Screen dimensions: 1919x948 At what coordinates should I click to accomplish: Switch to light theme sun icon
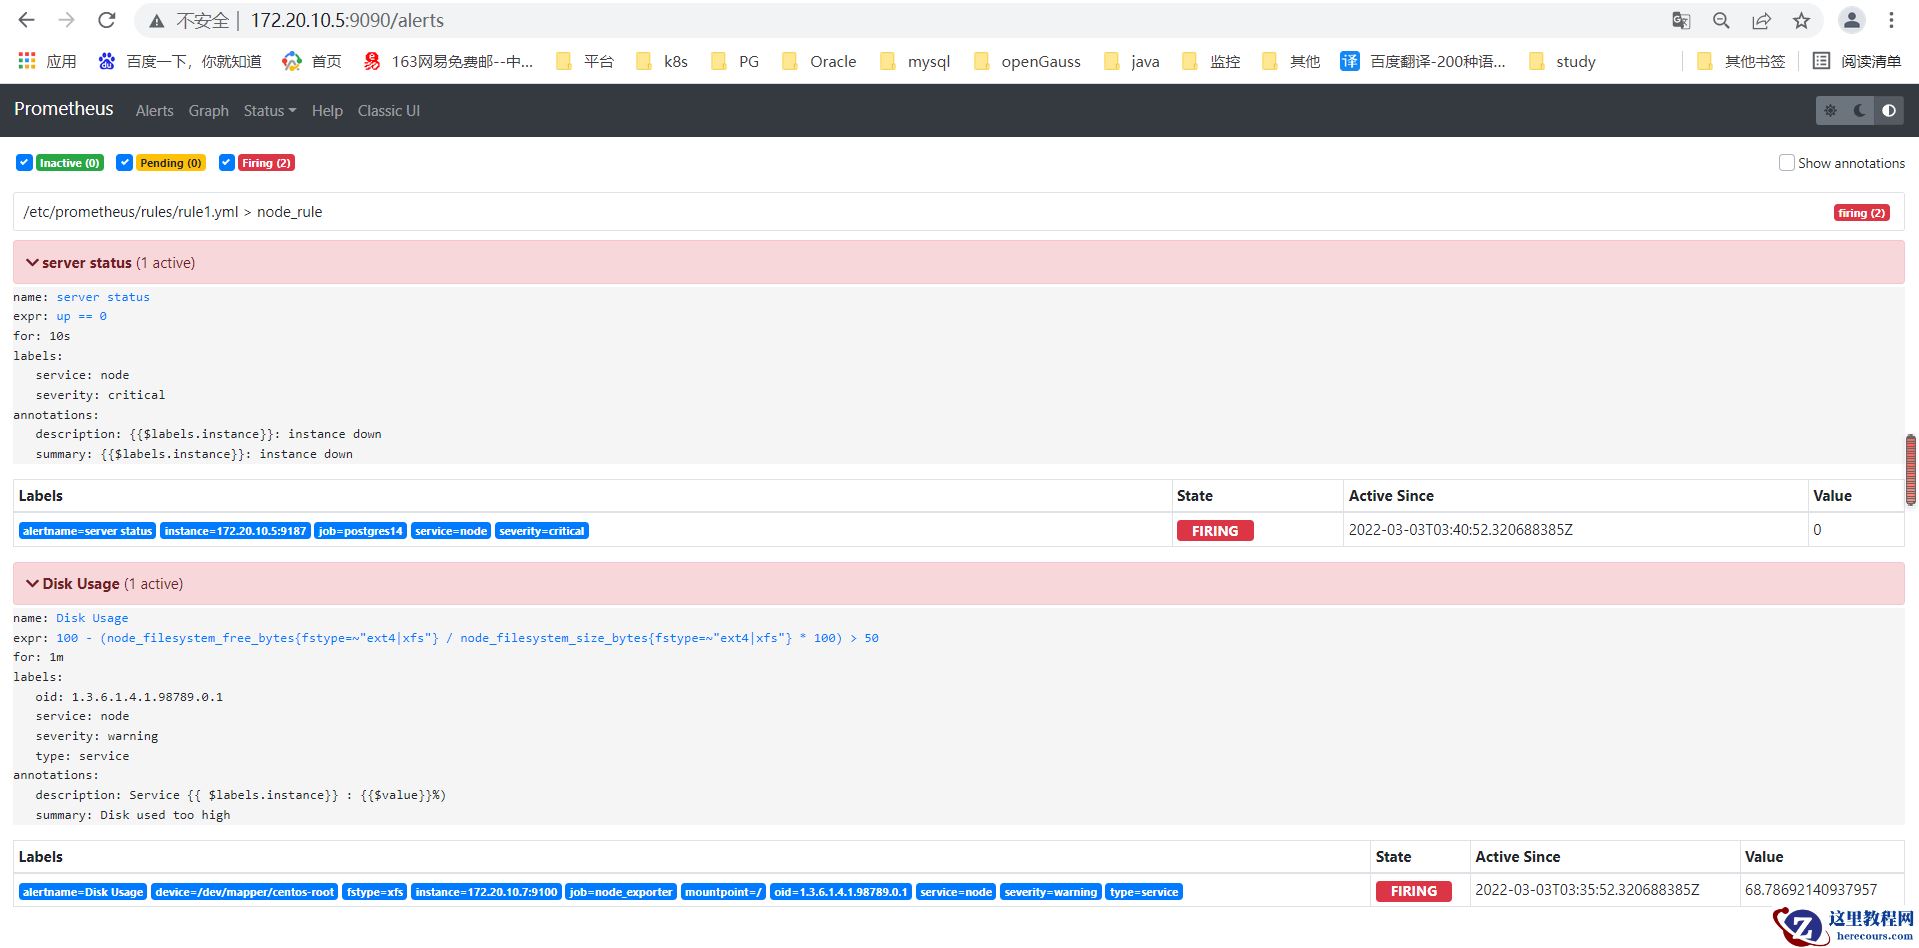point(1830,111)
